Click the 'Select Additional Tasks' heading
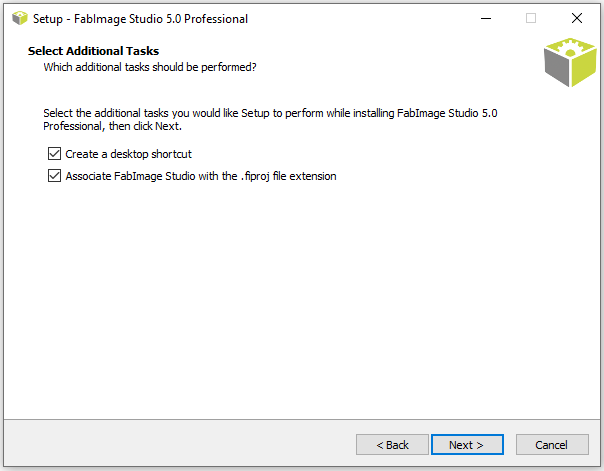 coord(93,51)
